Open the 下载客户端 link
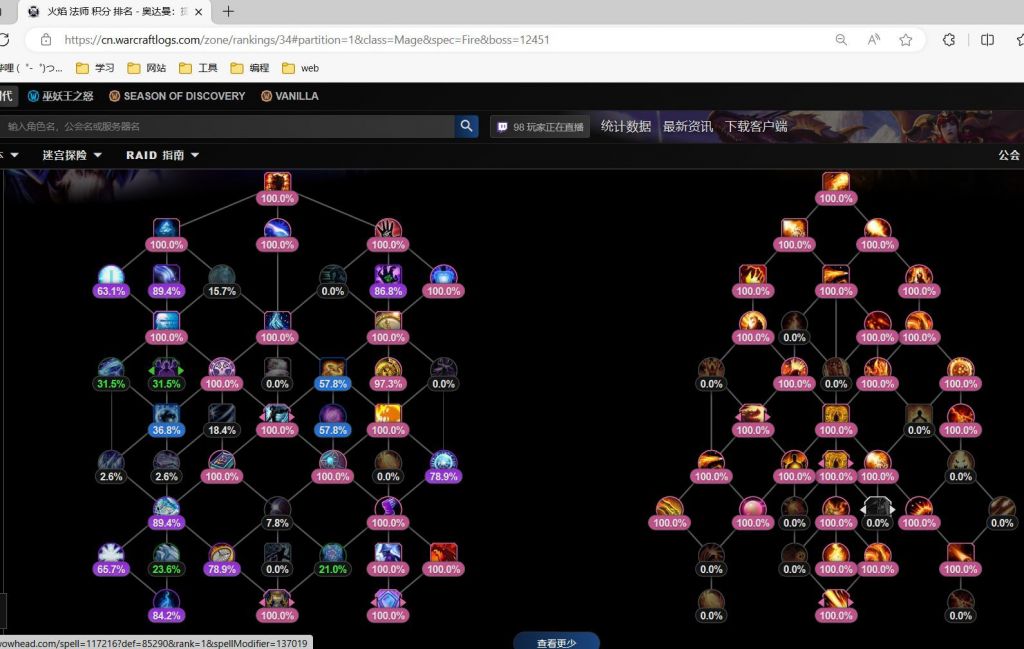Screen dimensions: 1024x649 pyautogui.click(x=756, y=126)
